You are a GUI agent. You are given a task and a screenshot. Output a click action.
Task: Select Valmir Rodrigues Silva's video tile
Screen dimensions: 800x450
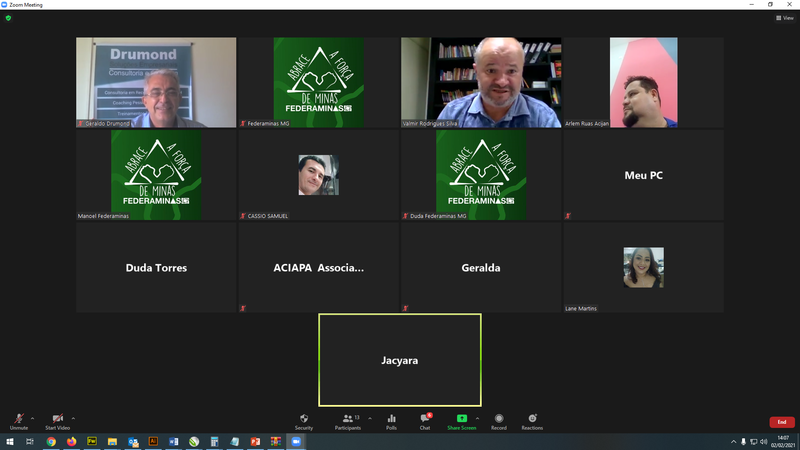click(481, 82)
